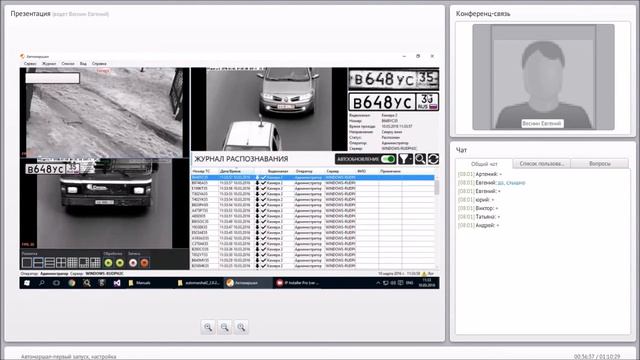Screen dimensions: 640x360
Task: Select the single-view camera layout icon
Action: pos(27,263)
